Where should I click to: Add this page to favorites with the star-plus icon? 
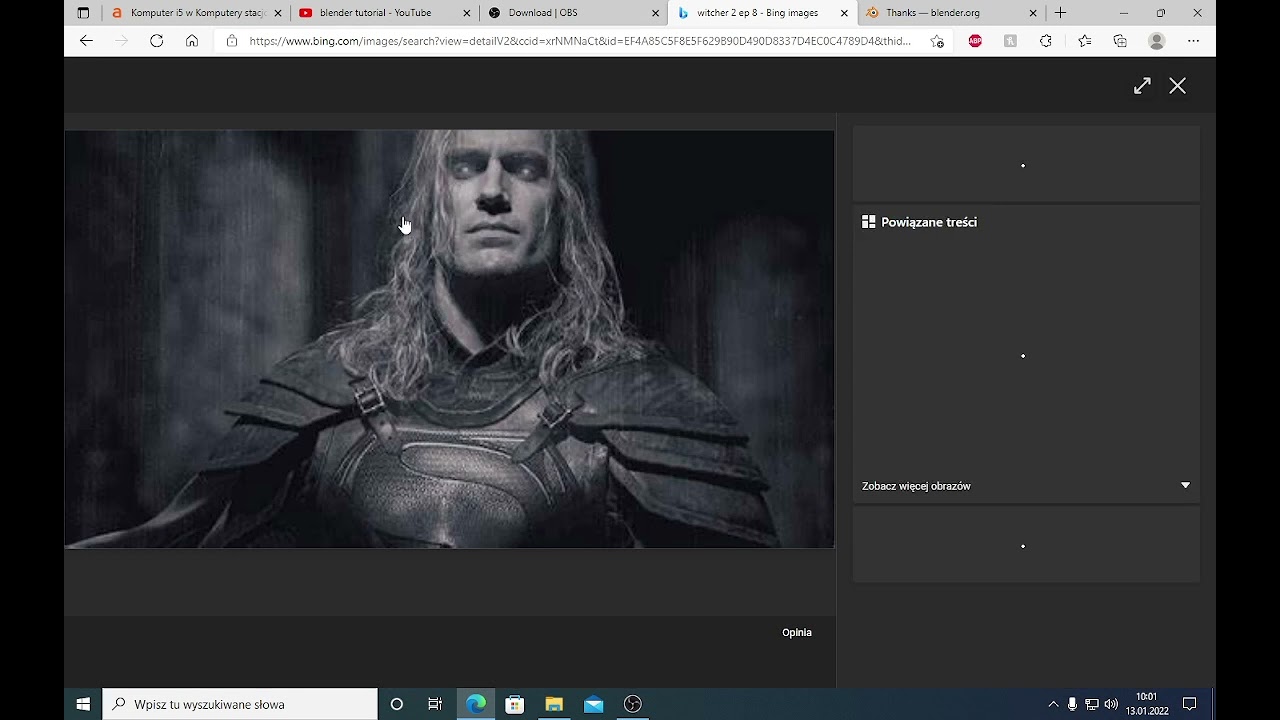[937, 41]
